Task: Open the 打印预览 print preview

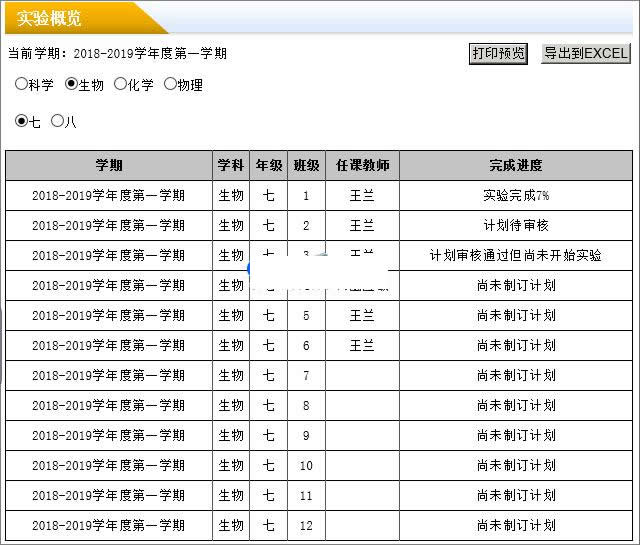Action: (498, 53)
